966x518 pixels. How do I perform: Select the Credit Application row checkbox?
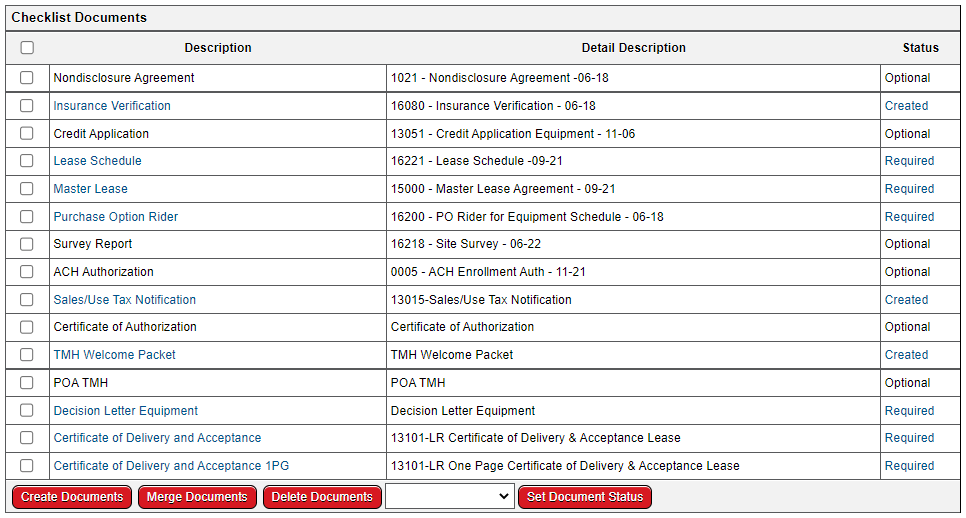[x=27, y=134]
